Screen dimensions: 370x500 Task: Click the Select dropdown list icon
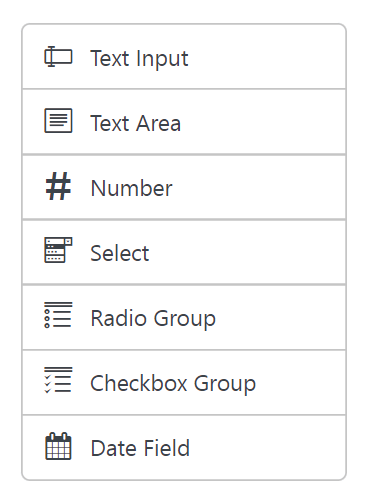pos(58,250)
